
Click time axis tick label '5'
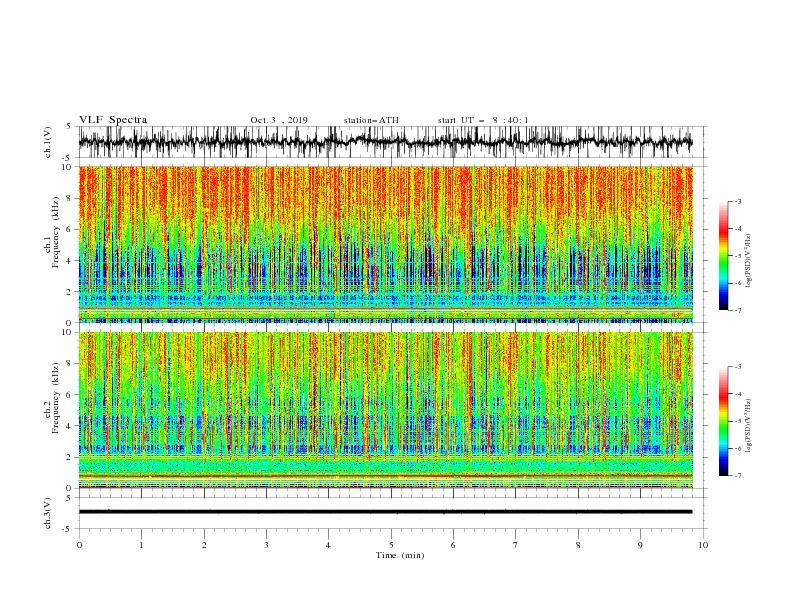(391, 545)
